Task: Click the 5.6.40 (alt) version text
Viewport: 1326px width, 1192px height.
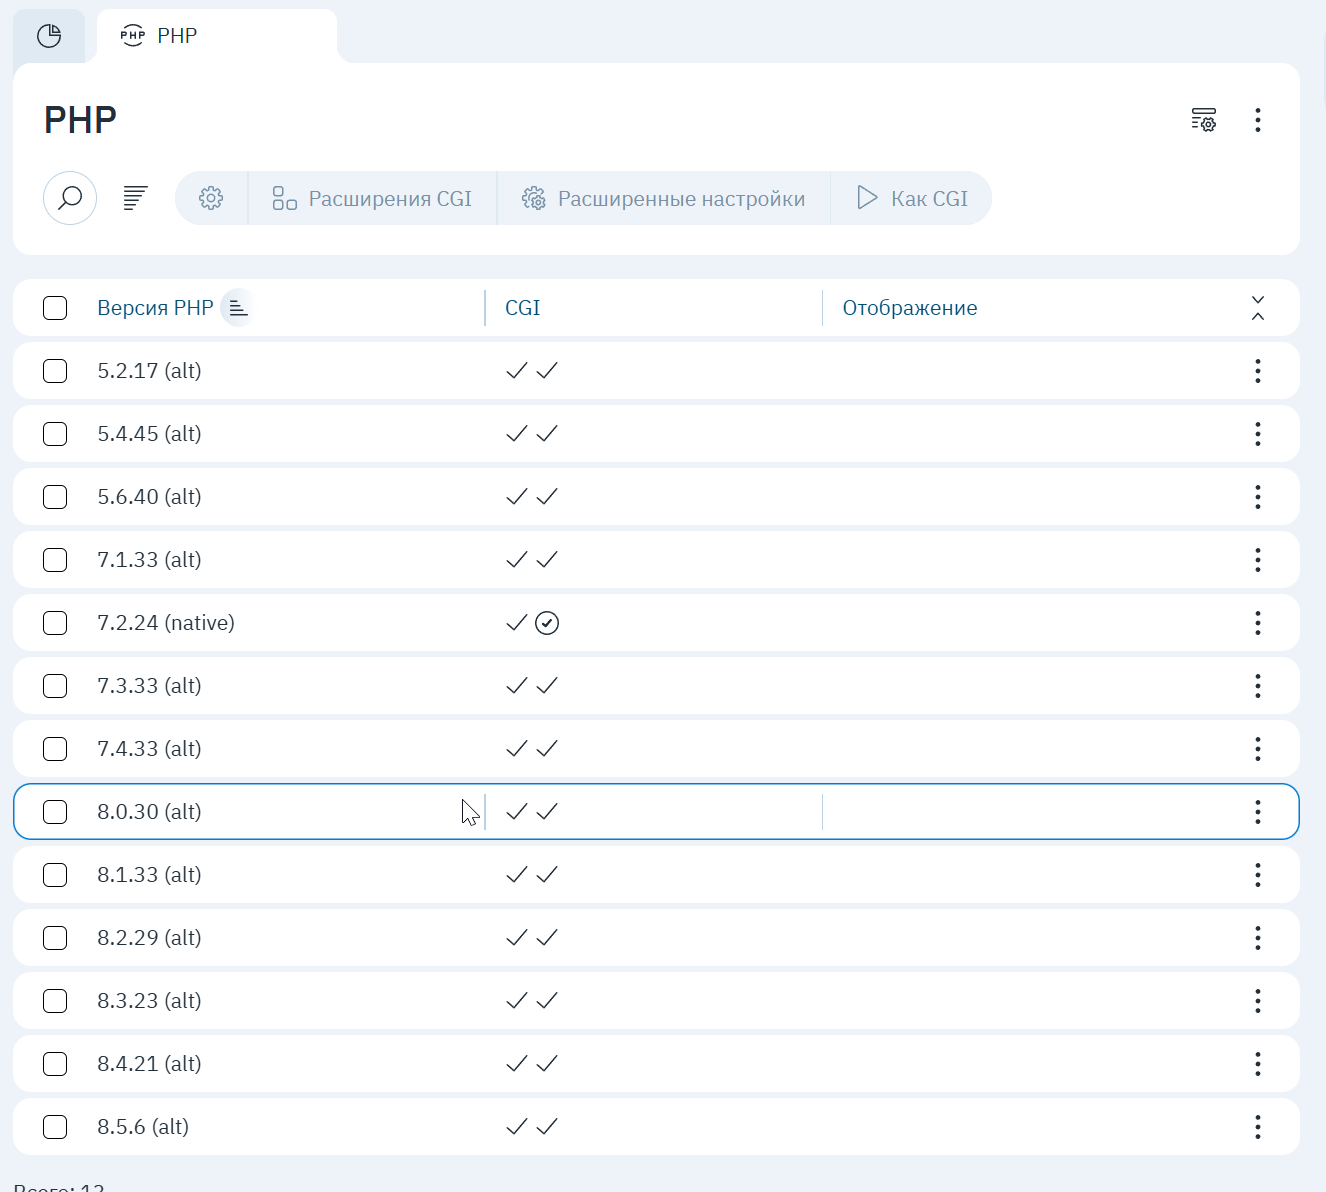Action: pos(149,497)
